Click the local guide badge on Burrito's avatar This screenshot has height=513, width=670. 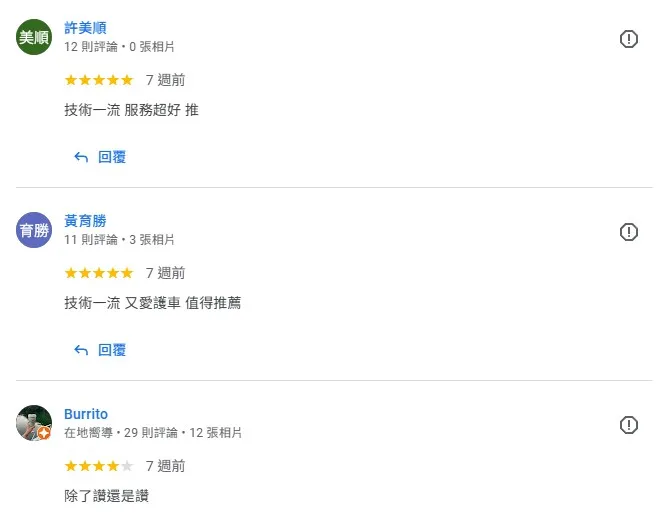44,434
